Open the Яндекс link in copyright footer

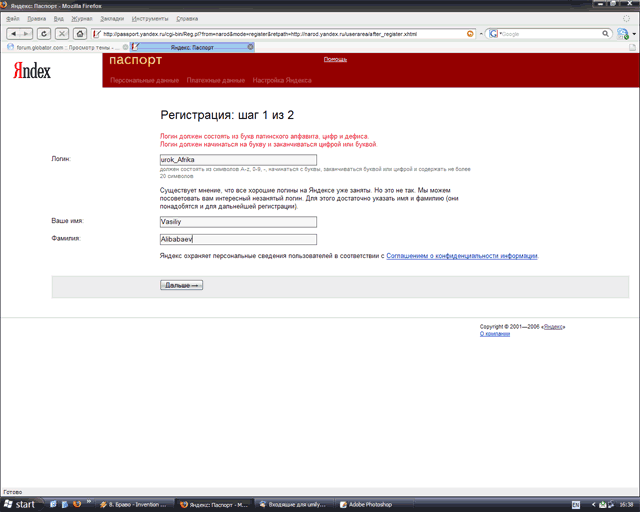point(553,327)
